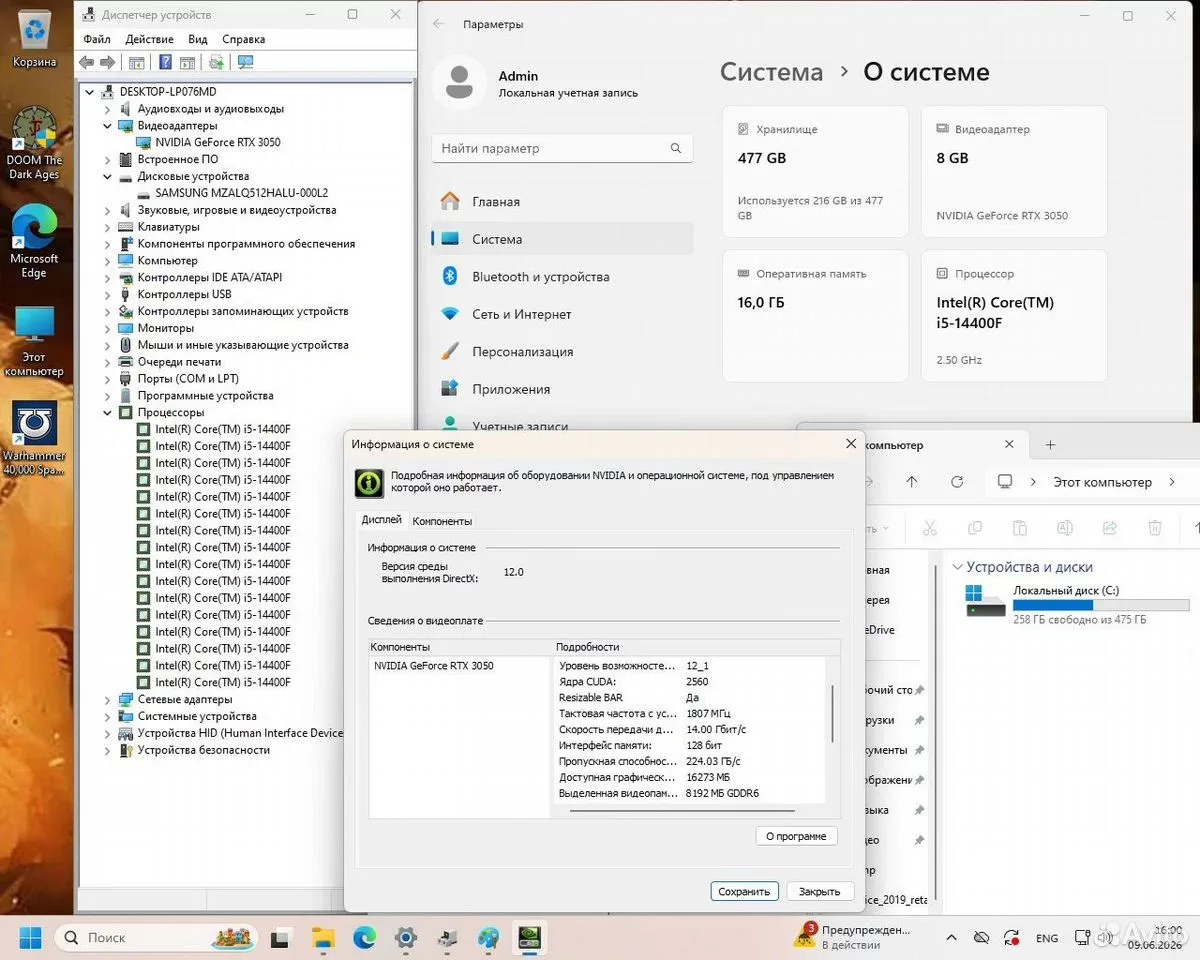Click the up arrow in File Explorer navigation
This screenshot has height=960, width=1200.
tap(911, 482)
